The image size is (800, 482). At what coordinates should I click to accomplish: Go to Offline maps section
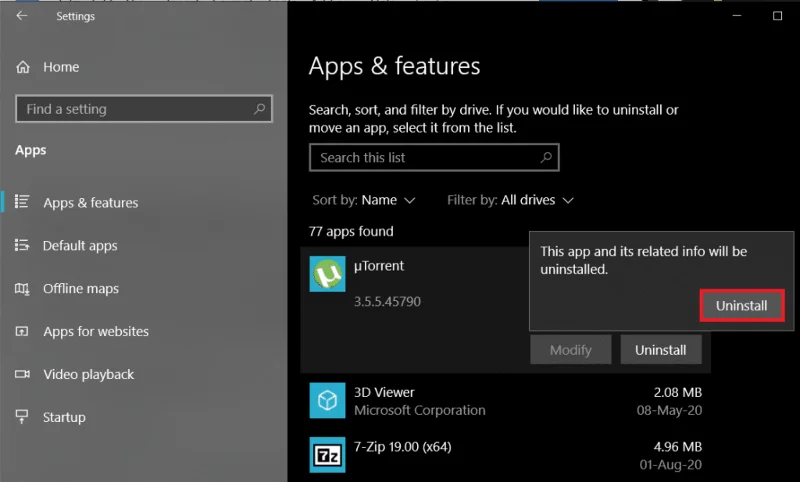[x=81, y=289]
